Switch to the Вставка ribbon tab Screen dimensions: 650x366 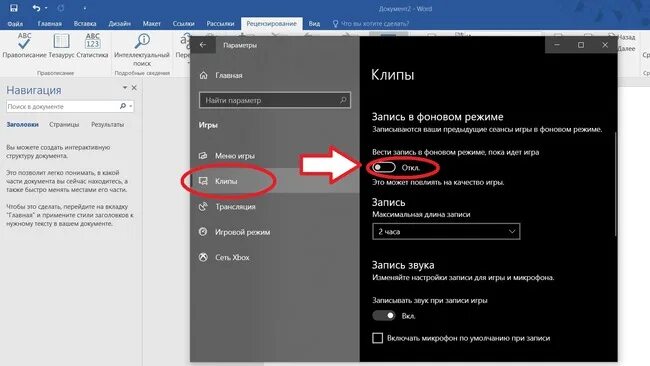pyautogui.click(x=85, y=24)
